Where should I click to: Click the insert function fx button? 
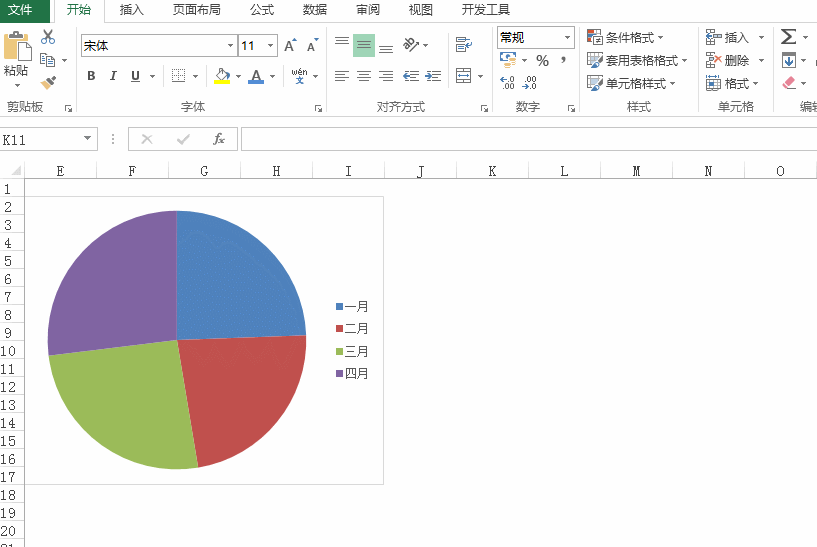click(x=219, y=139)
